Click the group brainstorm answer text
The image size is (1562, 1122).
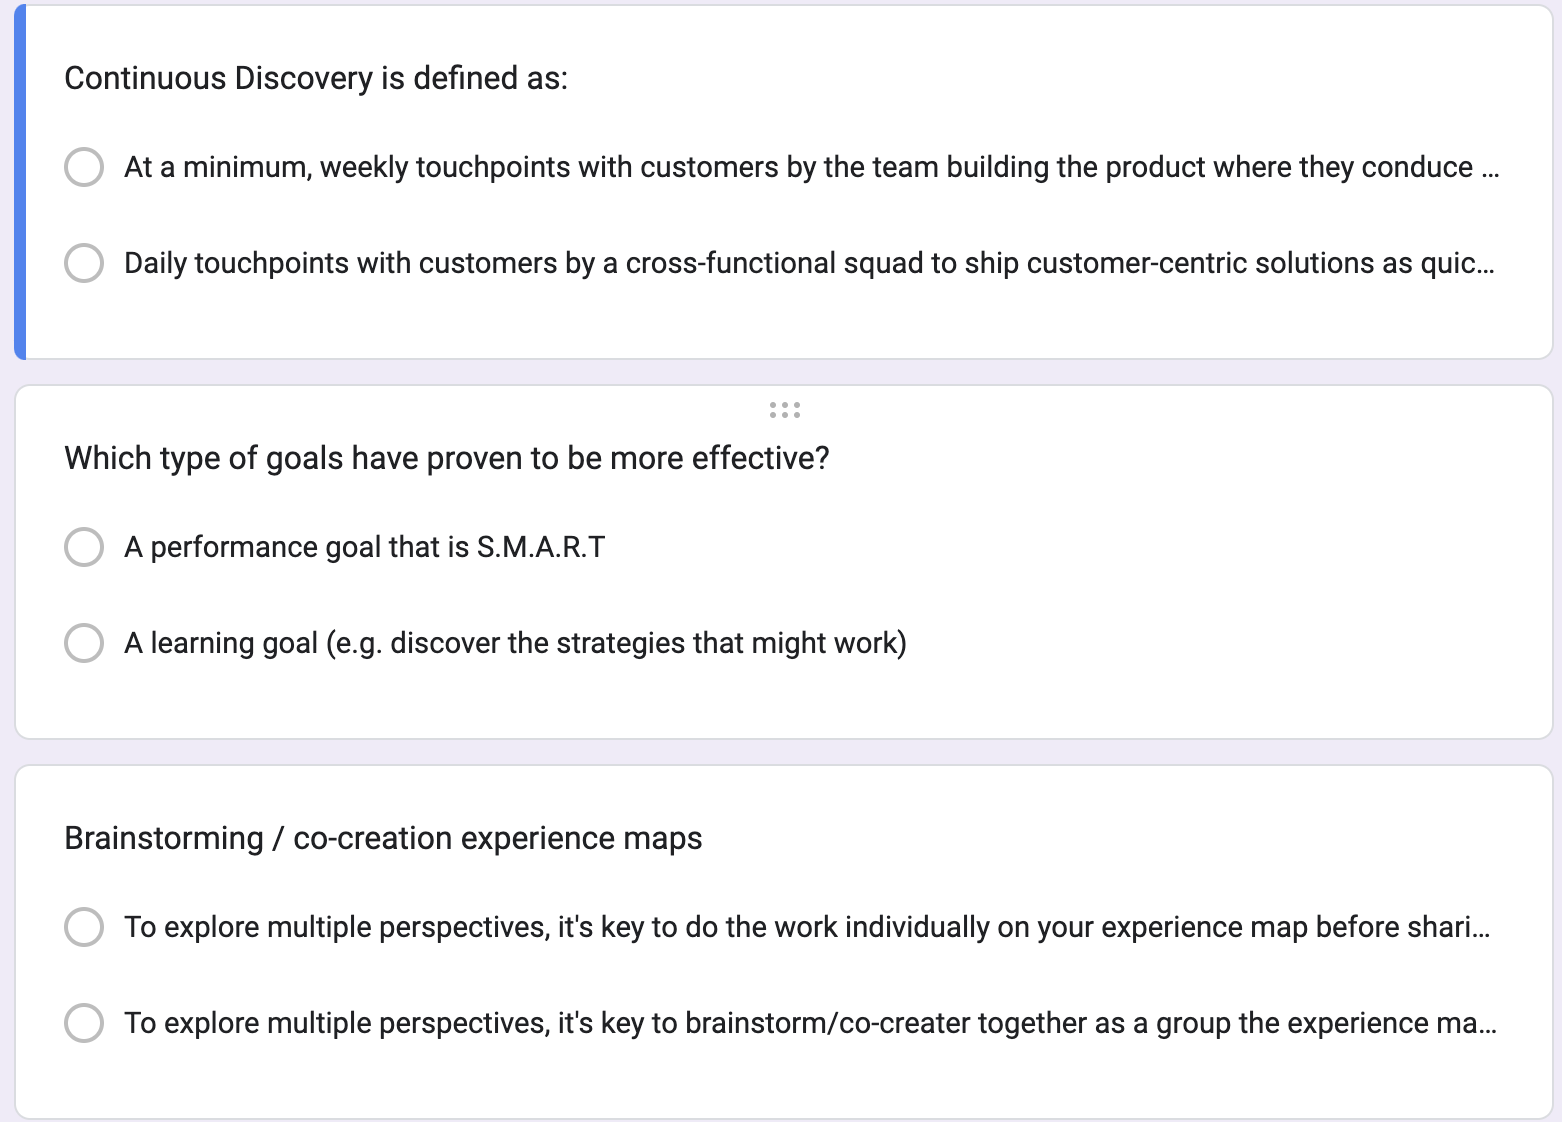810,1022
